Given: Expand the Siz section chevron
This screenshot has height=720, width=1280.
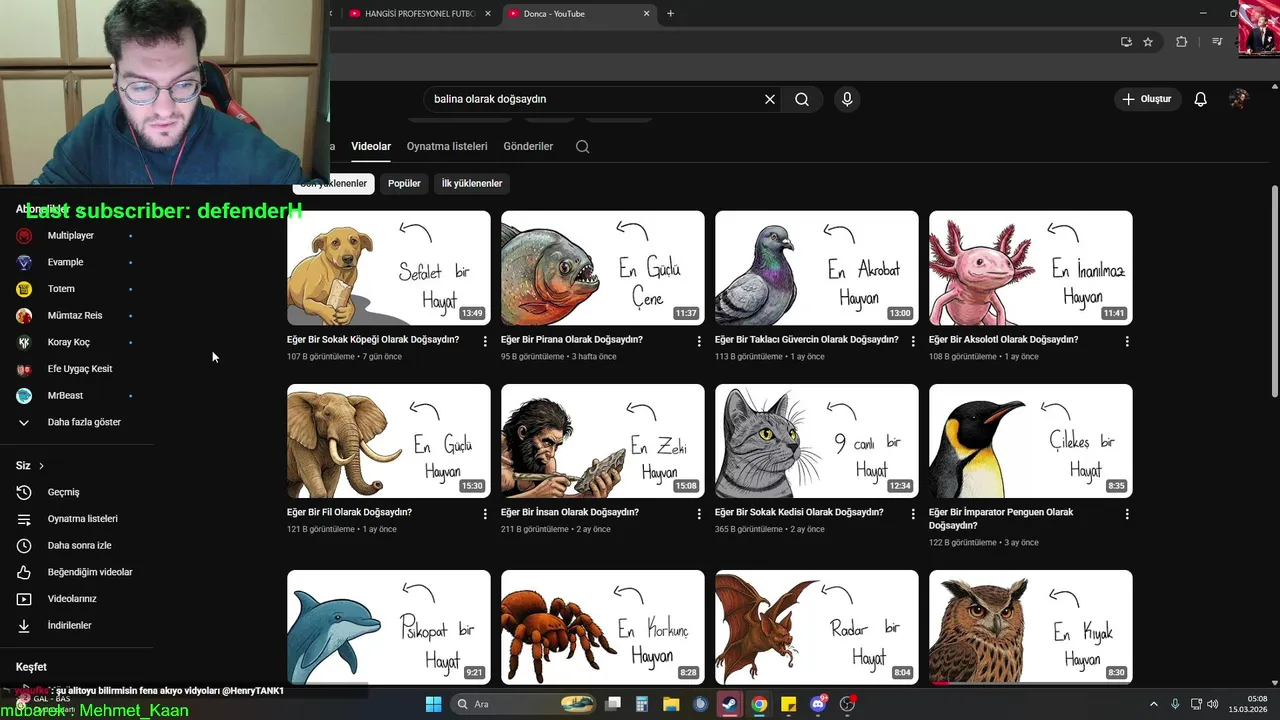Looking at the screenshot, I should click(41, 466).
